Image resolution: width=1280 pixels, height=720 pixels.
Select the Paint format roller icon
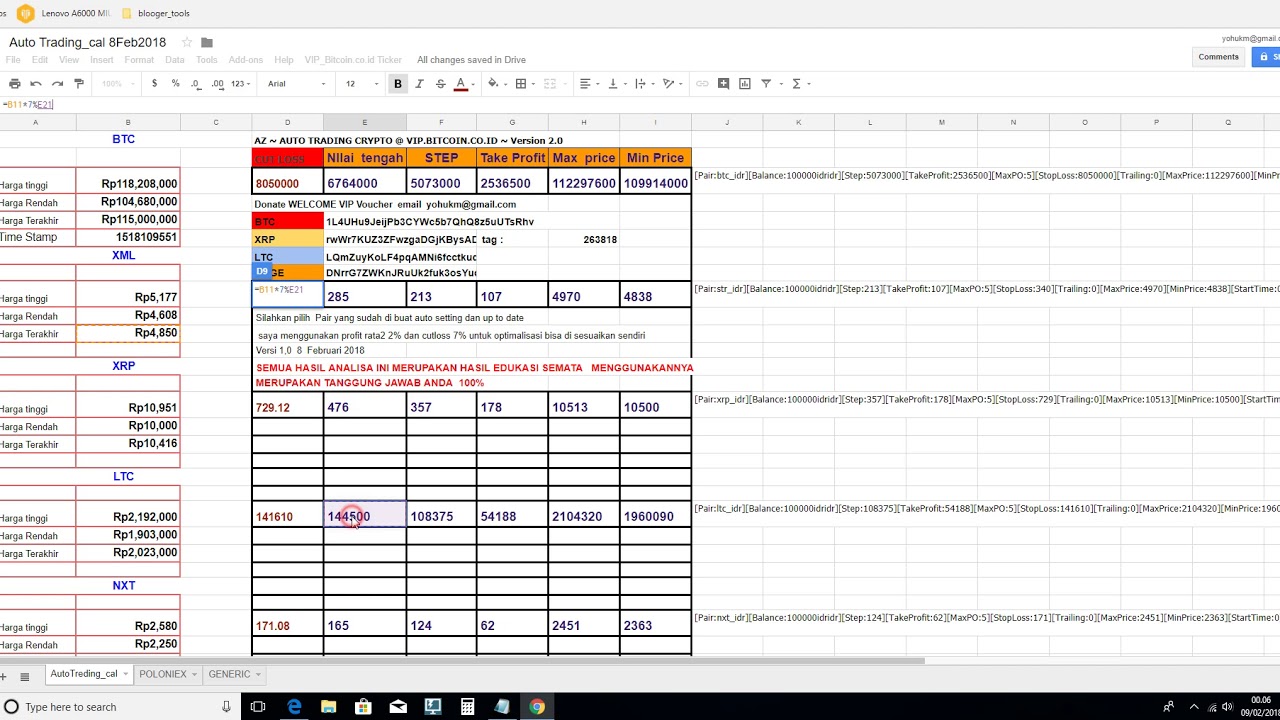tap(79, 84)
